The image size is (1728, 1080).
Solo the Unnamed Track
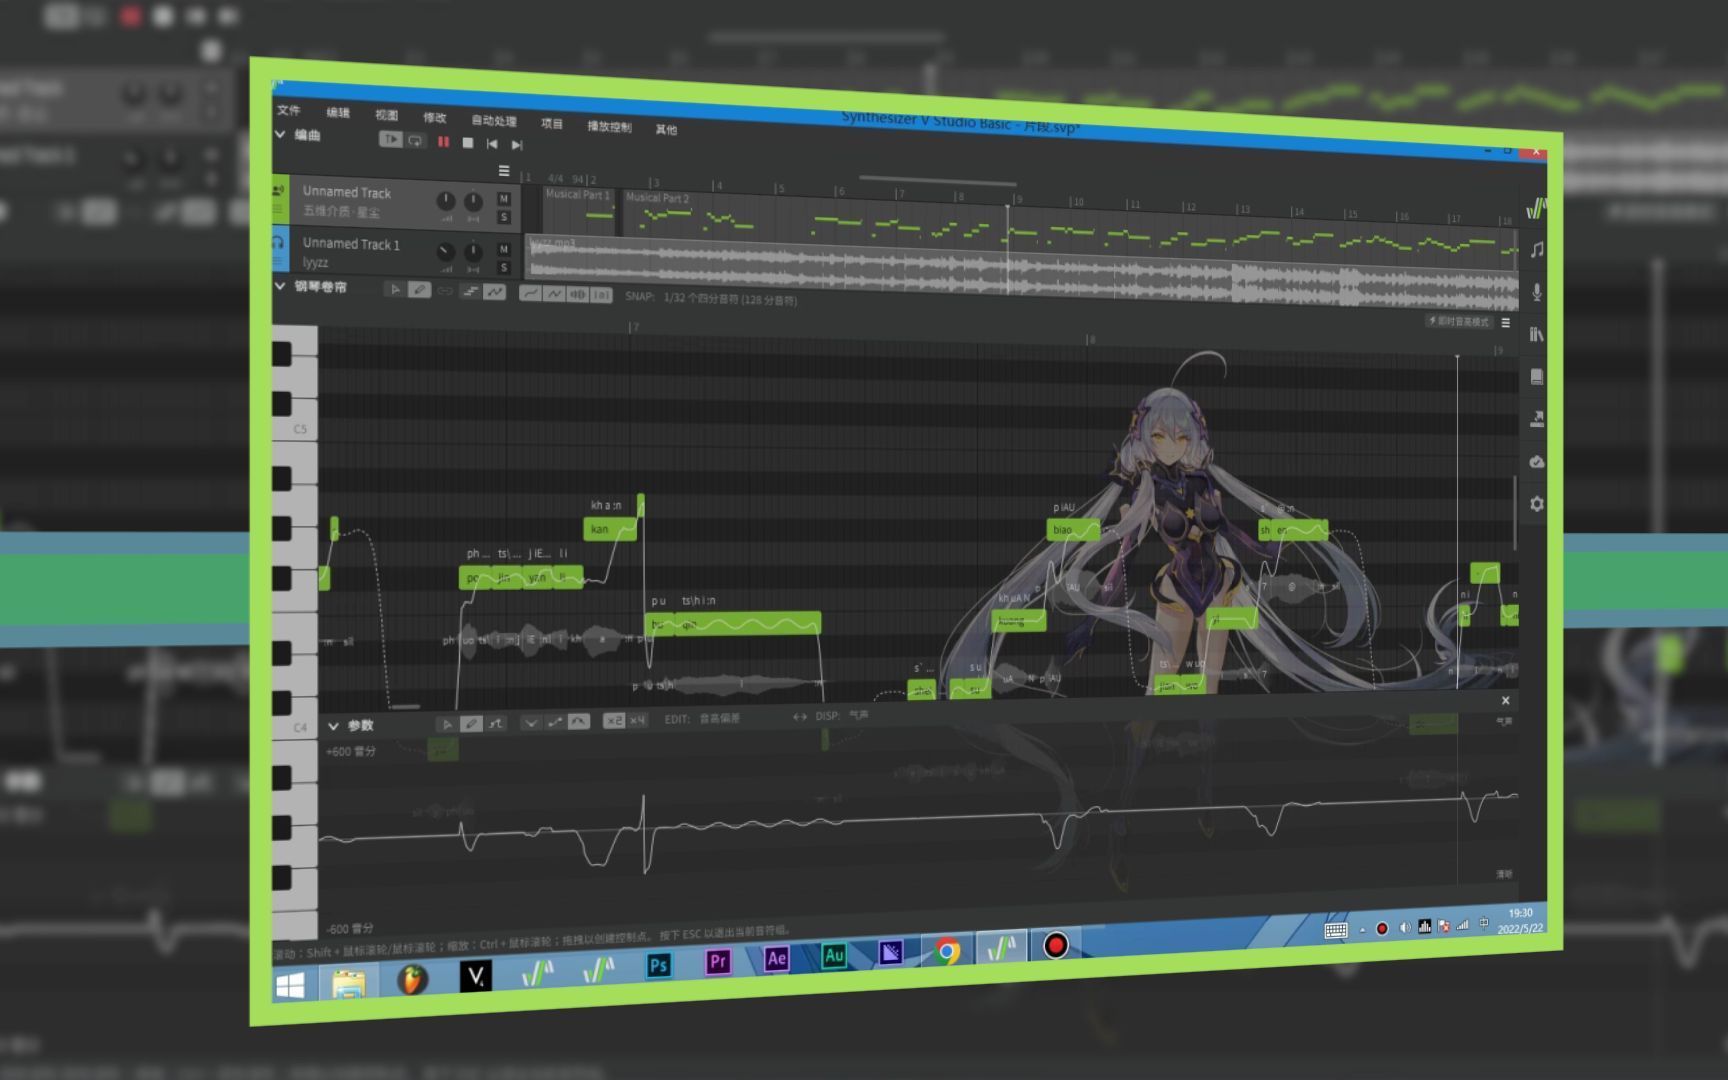[504, 217]
